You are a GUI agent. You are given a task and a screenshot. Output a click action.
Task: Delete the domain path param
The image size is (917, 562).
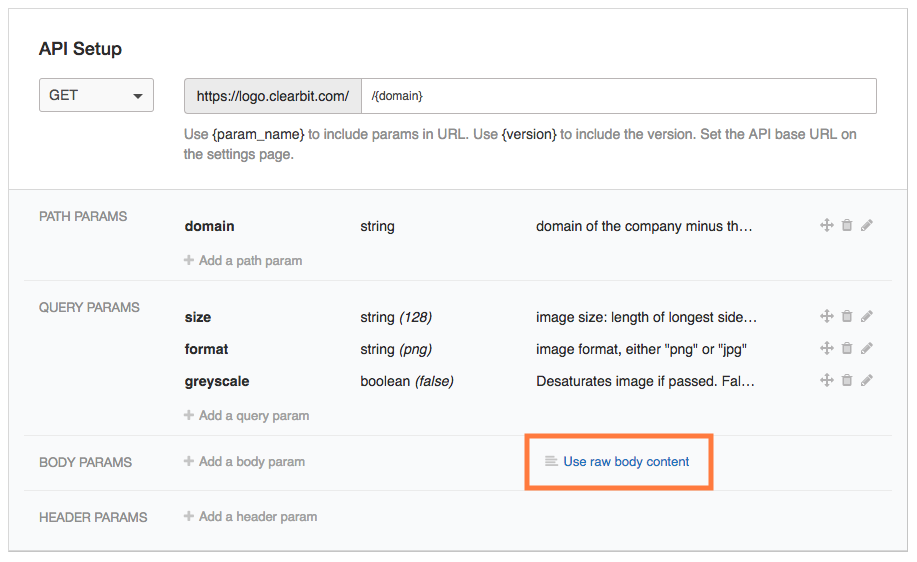(847, 226)
